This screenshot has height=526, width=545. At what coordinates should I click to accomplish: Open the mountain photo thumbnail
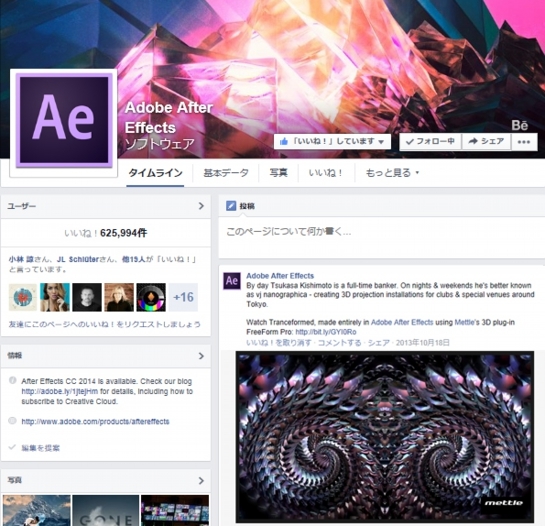pyautogui.click(x=36, y=510)
